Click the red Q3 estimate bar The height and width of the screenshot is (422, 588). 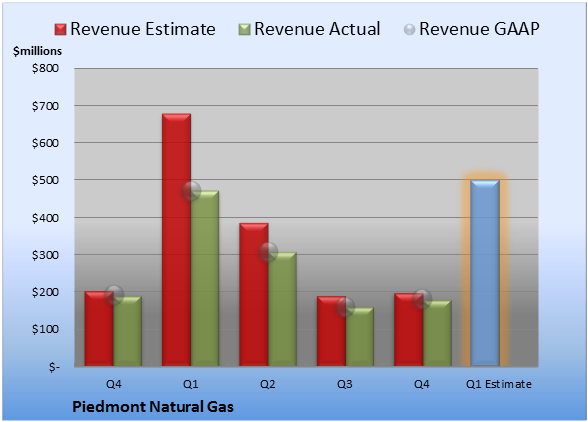pyautogui.click(x=332, y=331)
